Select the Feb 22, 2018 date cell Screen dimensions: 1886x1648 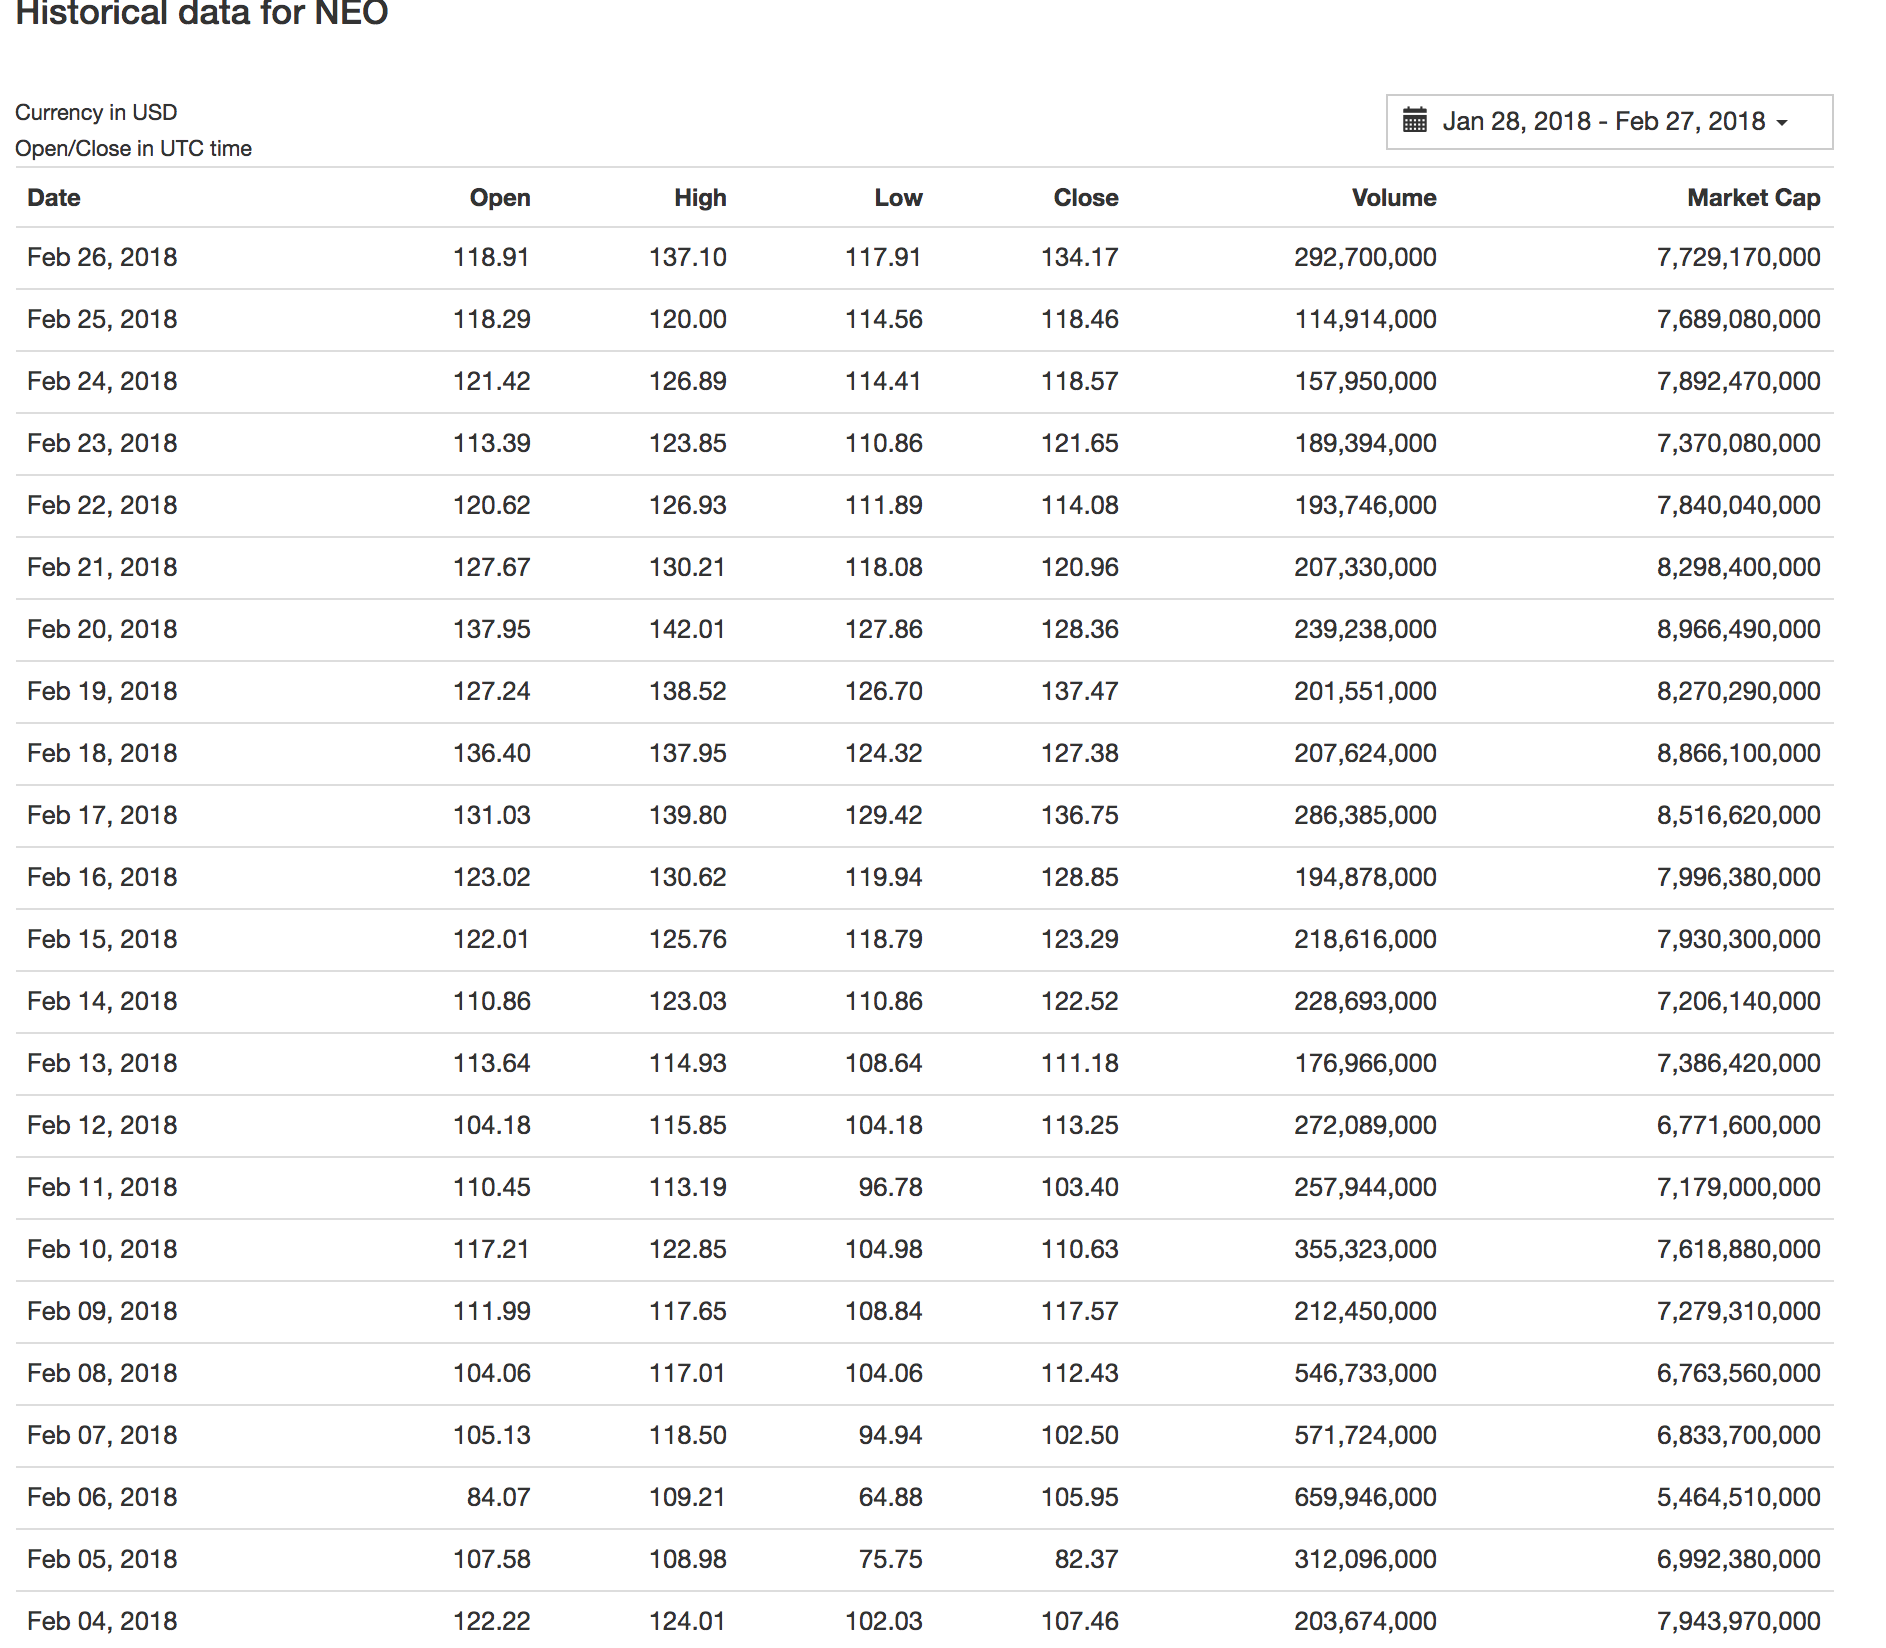(x=102, y=506)
